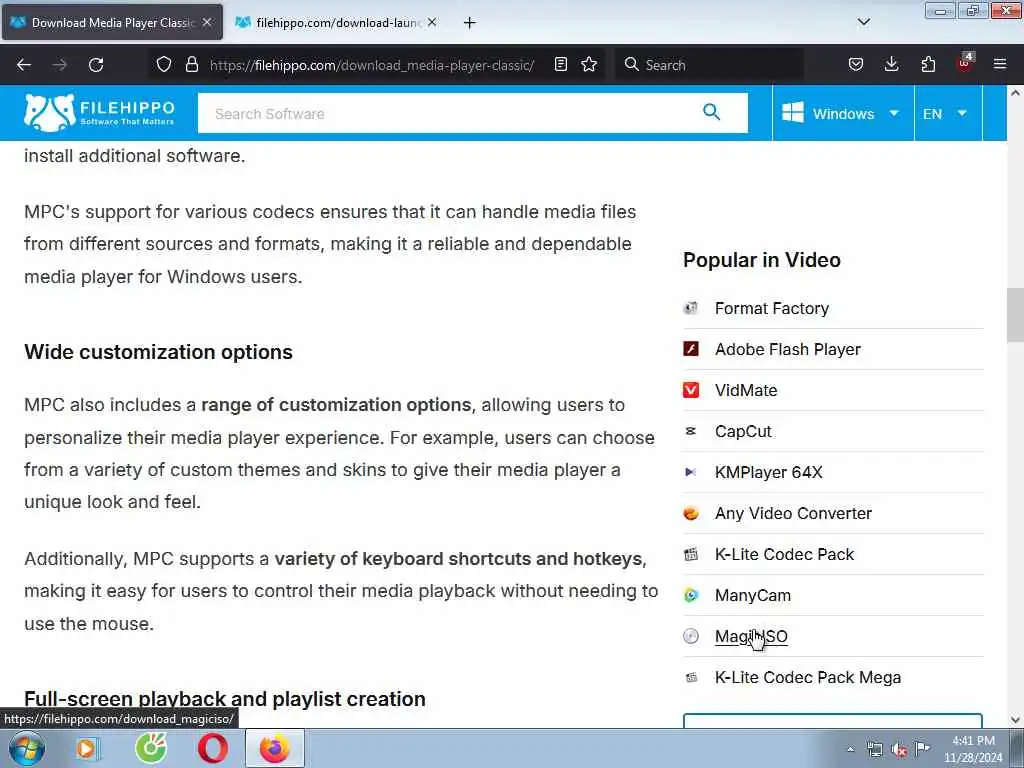Click the padlock site security icon

191,65
